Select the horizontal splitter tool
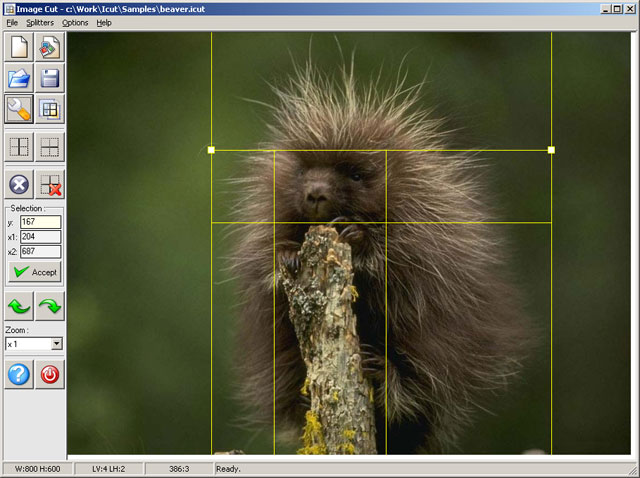 50,147
